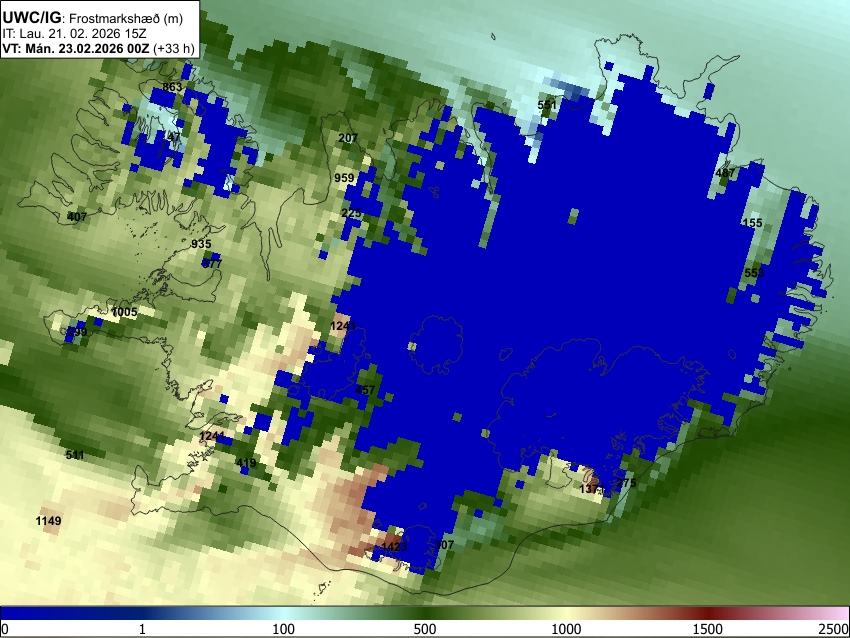850x638 pixels.
Task: Select the 511 map value
Action: point(75,455)
